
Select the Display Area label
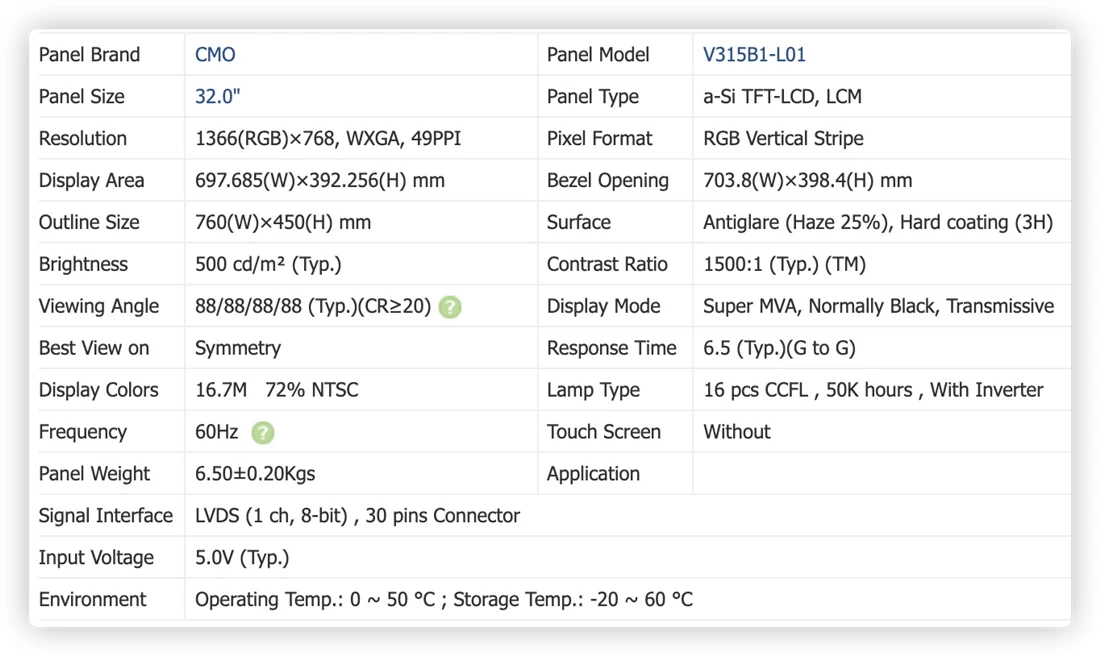point(91,180)
